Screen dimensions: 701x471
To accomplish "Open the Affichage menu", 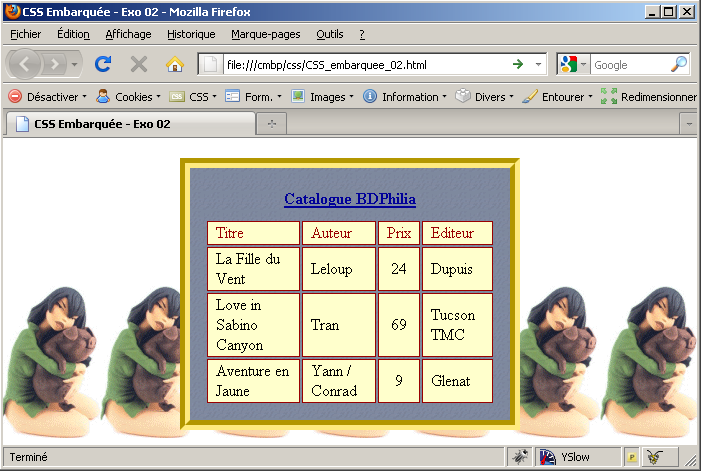I will tap(128, 34).
